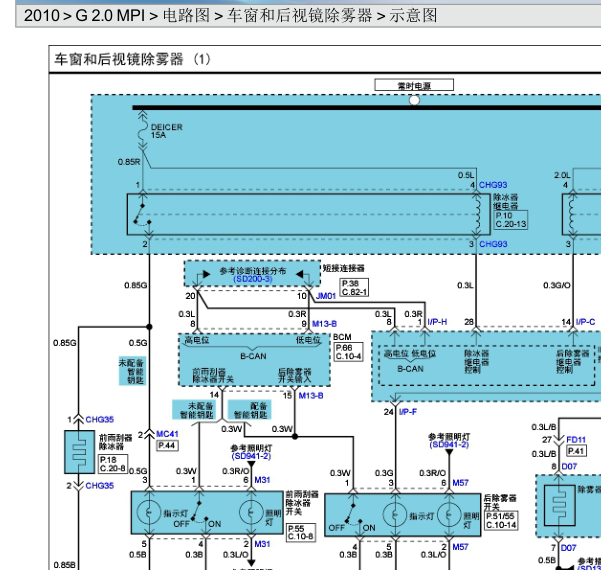
Task: Click the 除冰器继电器 relay coil symbol
Action: (476, 214)
